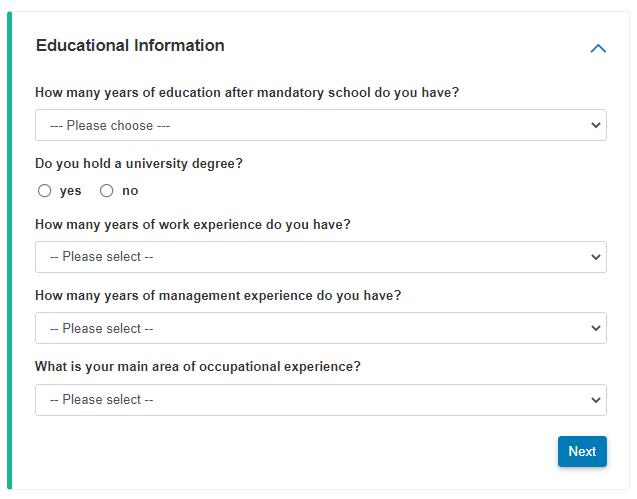Expand the management experience years dropdown
This screenshot has height=499, width=637.
pos(320,328)
